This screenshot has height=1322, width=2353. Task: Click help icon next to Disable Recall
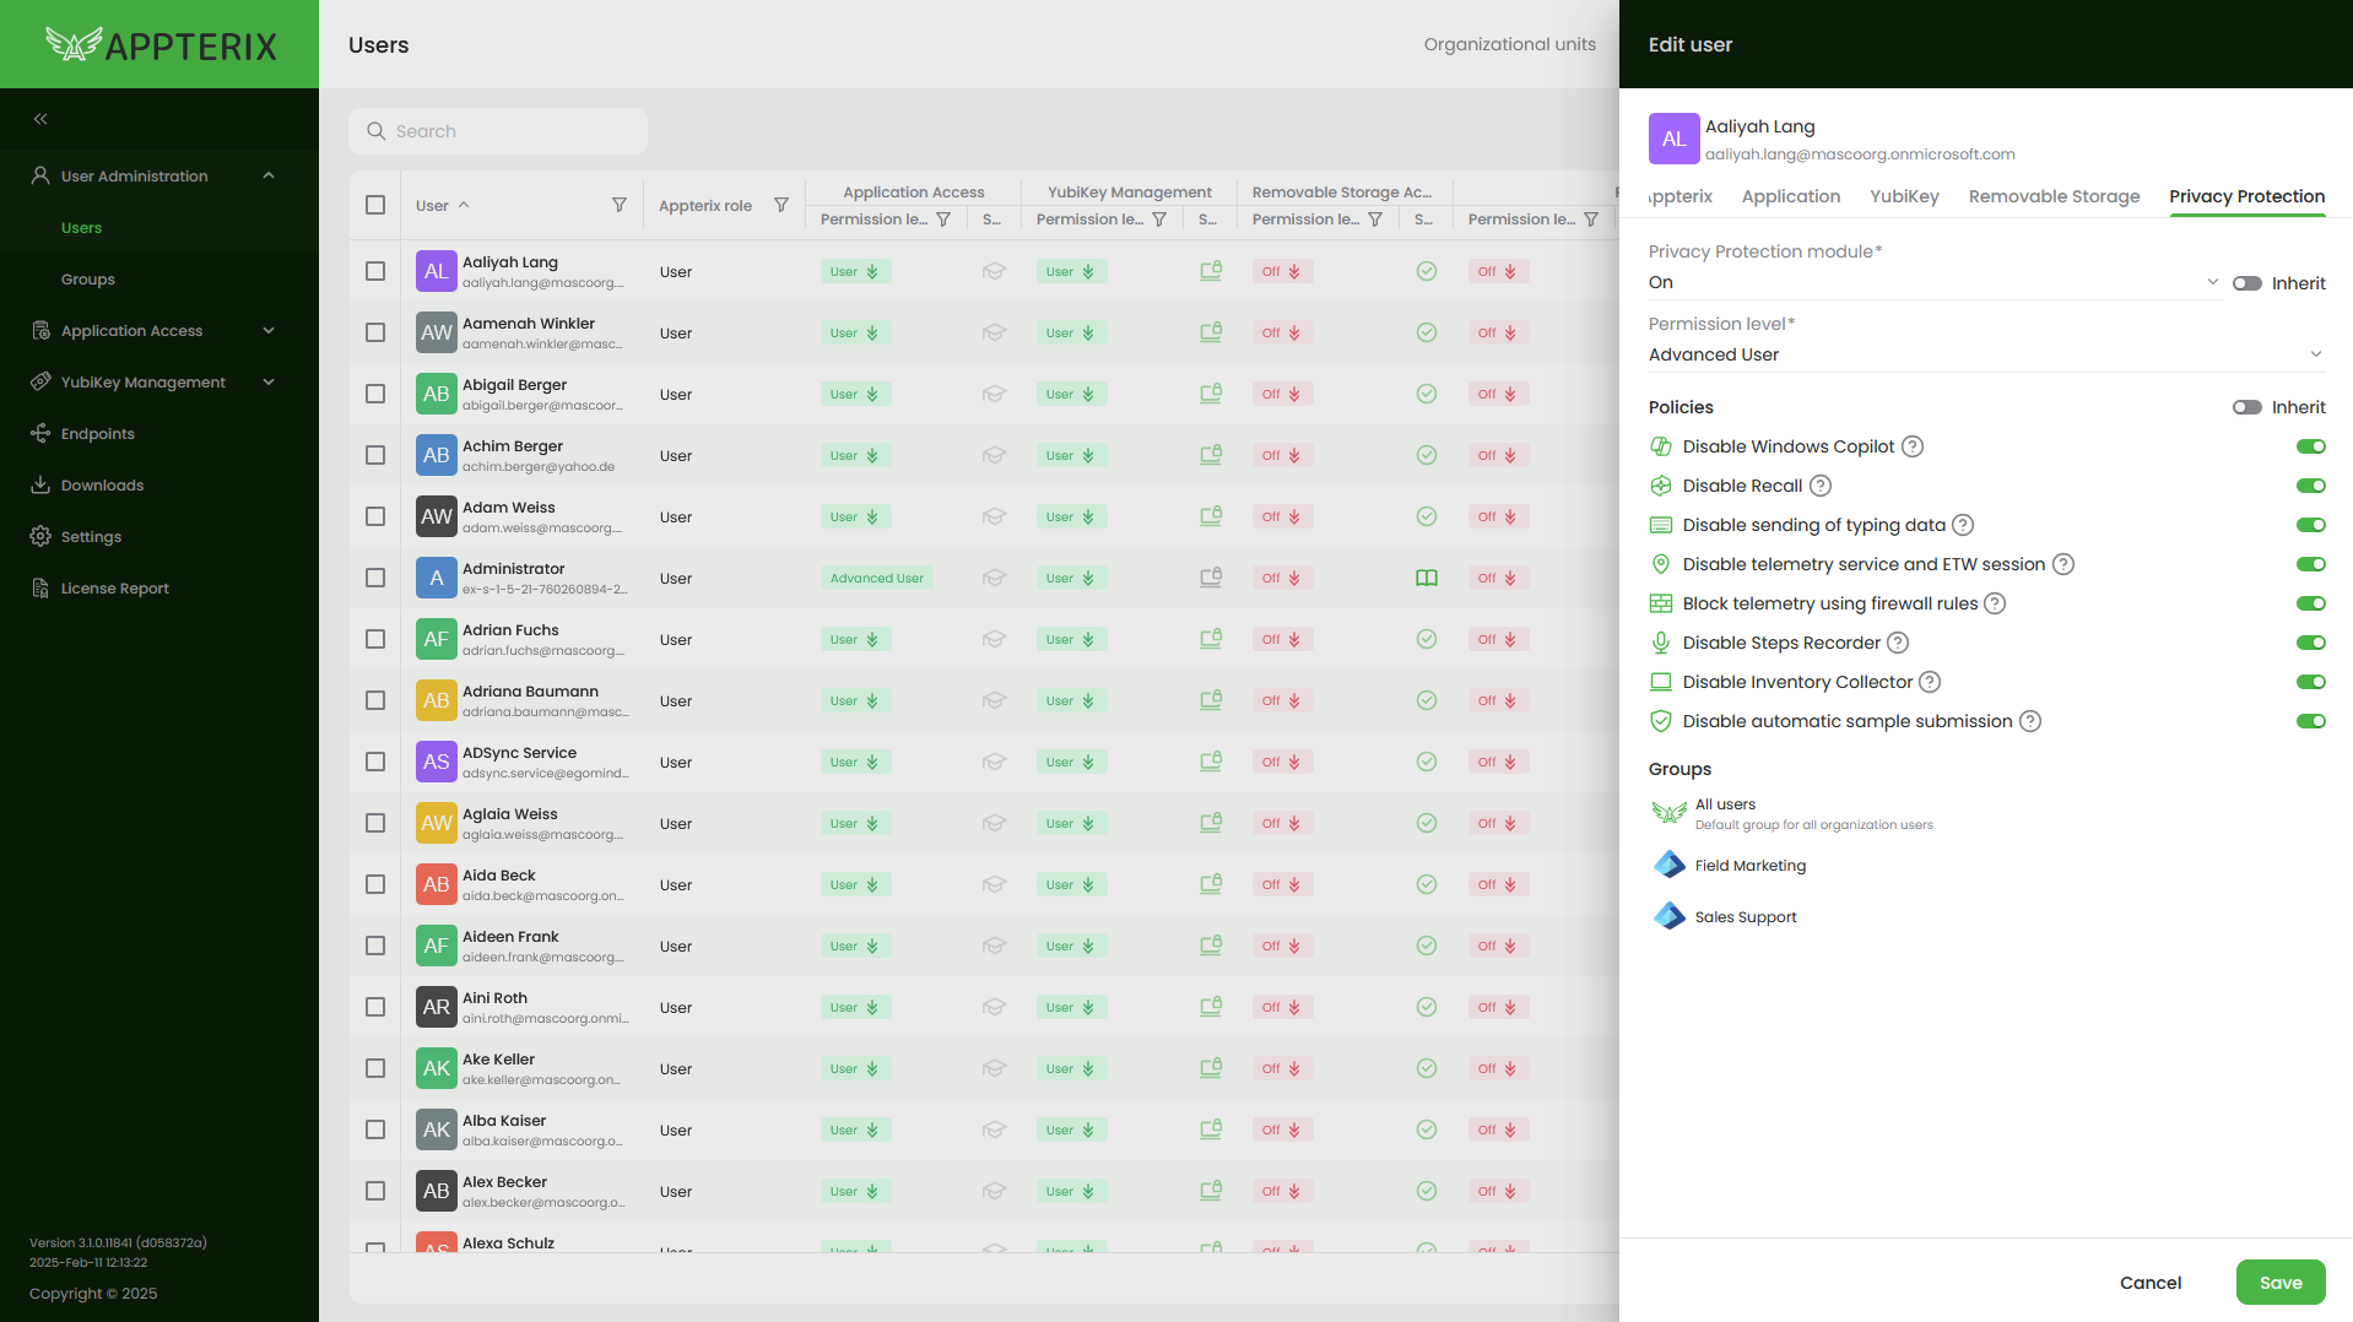1820,486
